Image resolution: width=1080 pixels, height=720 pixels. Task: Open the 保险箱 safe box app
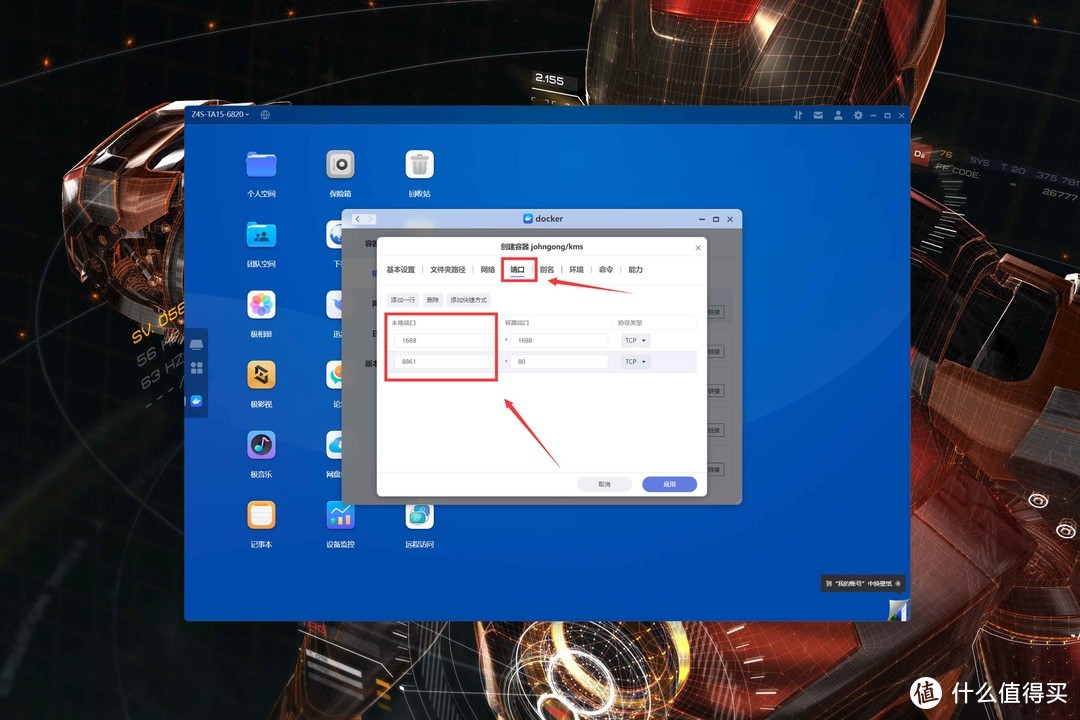click(x=340, y=166)
